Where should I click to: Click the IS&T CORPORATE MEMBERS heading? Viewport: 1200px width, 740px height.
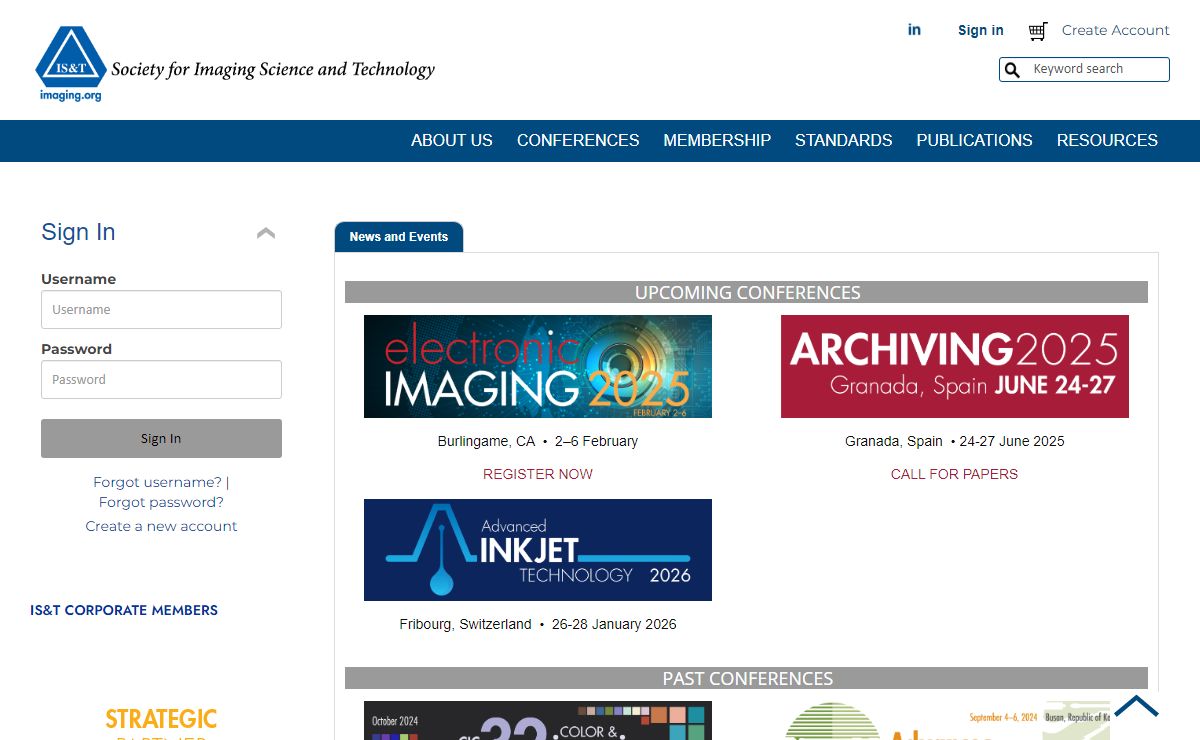click(x=124, y=610)
